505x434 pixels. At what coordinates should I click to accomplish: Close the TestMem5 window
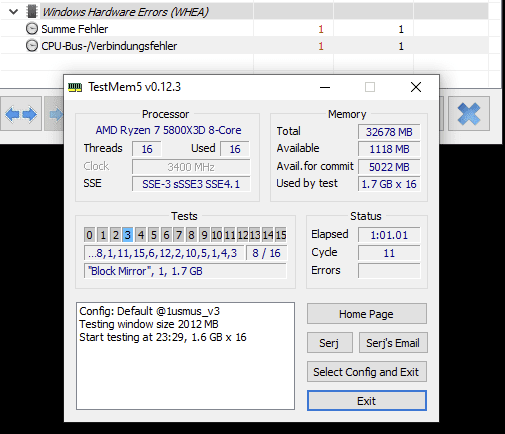[x=416, y=87]
